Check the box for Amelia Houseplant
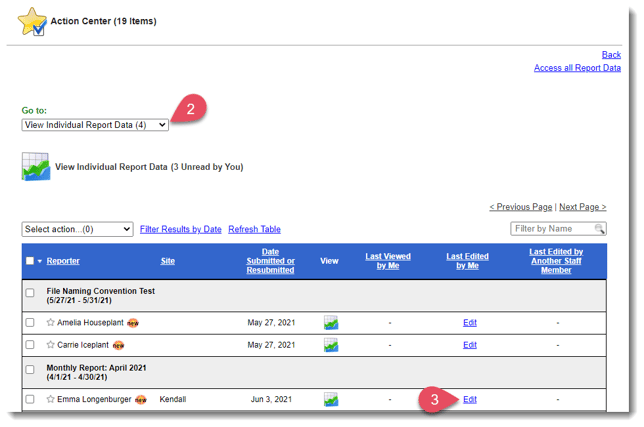Screen dimensions: 644x427 (x=30, y=323)
